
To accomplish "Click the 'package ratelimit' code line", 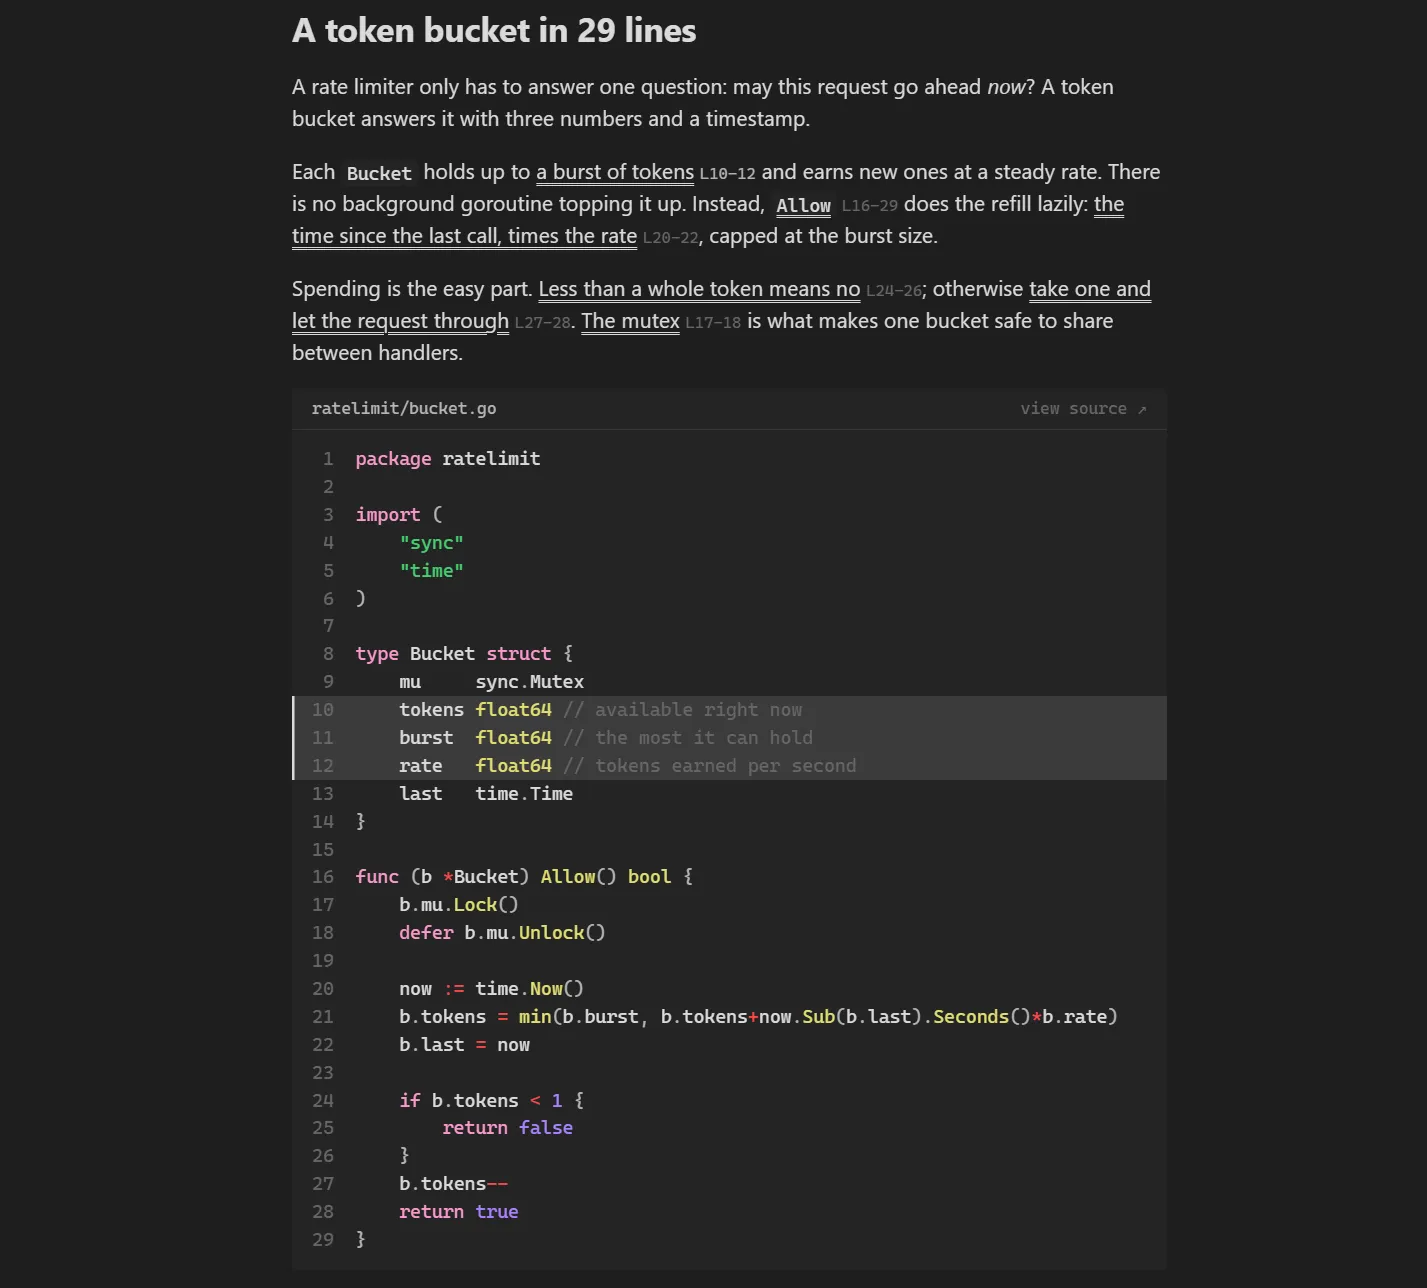I will (448, 459).
